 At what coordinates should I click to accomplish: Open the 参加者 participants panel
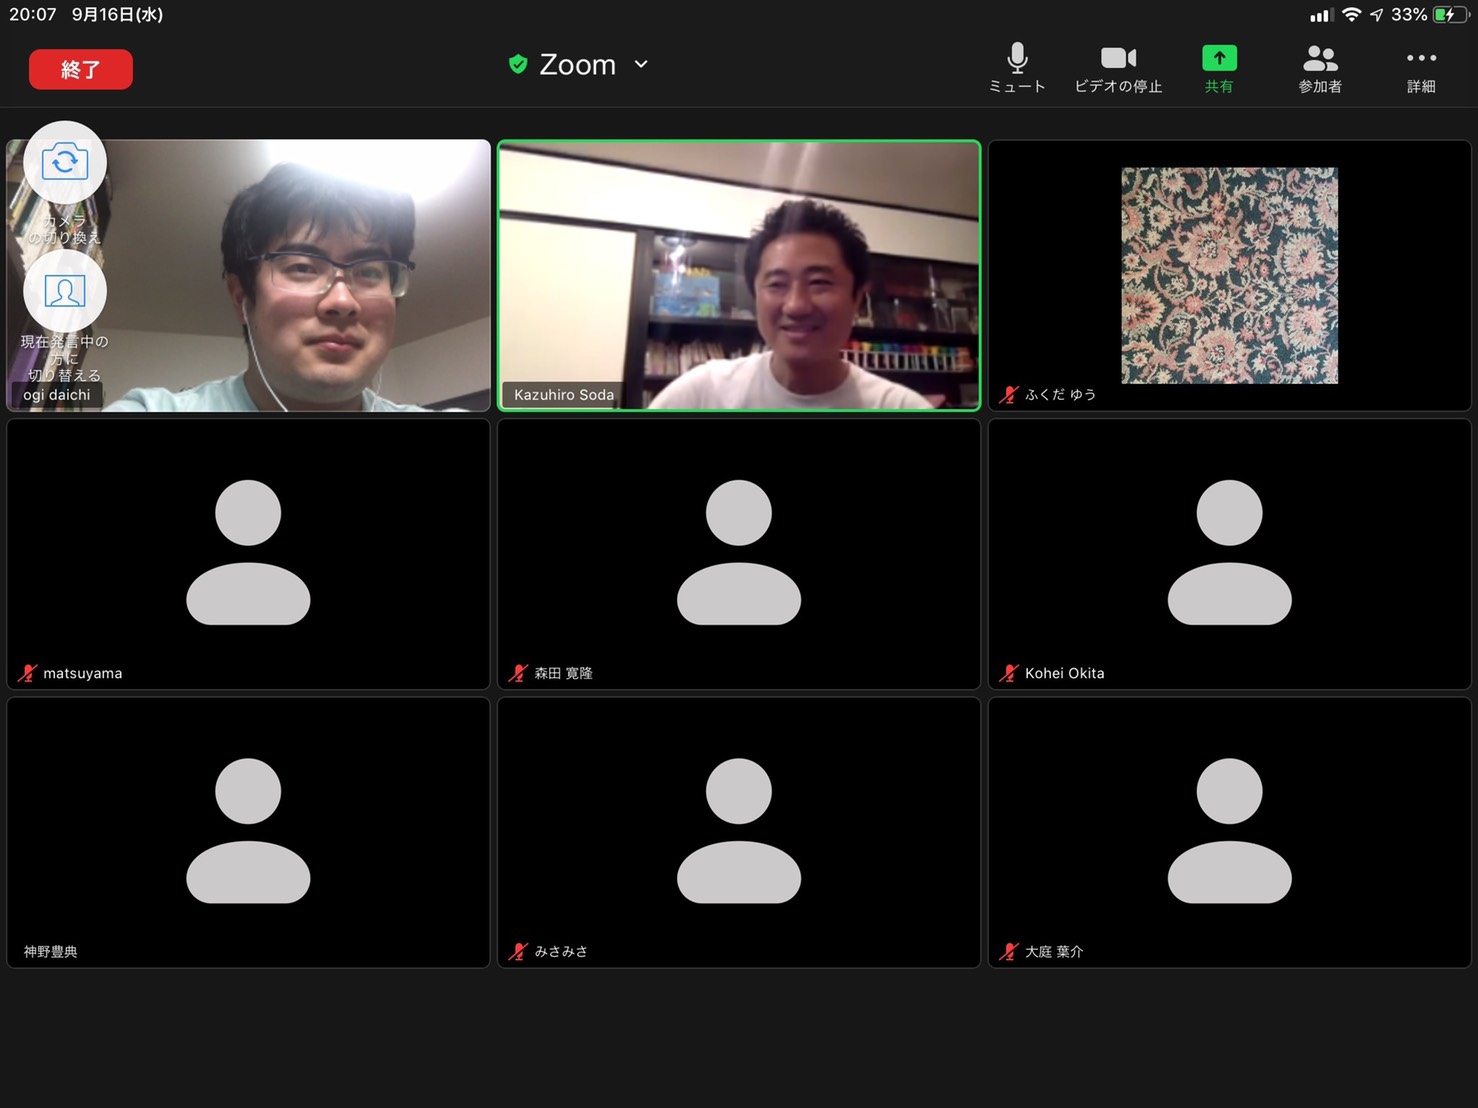1320,59
